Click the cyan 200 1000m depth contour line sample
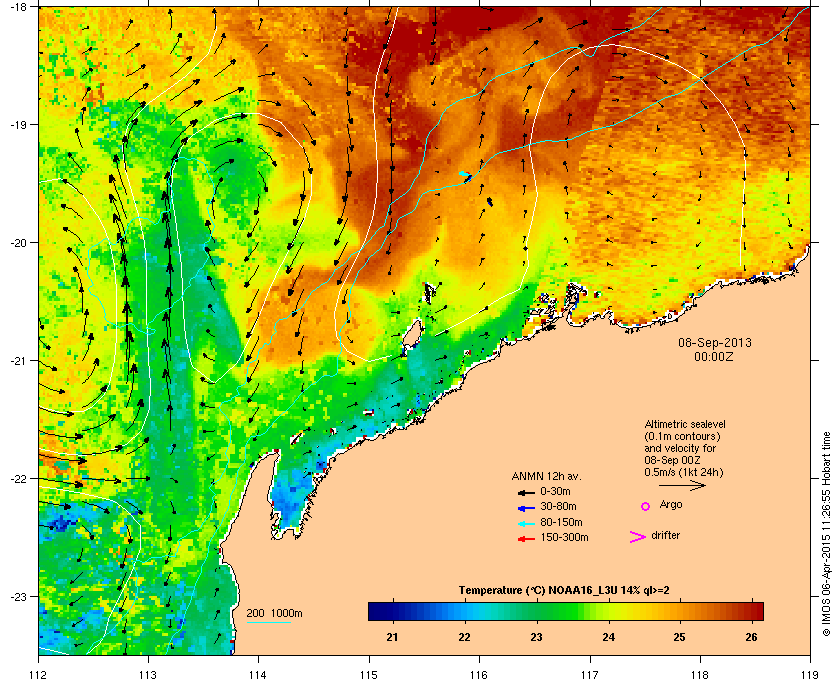 click(x=268, y=623)
